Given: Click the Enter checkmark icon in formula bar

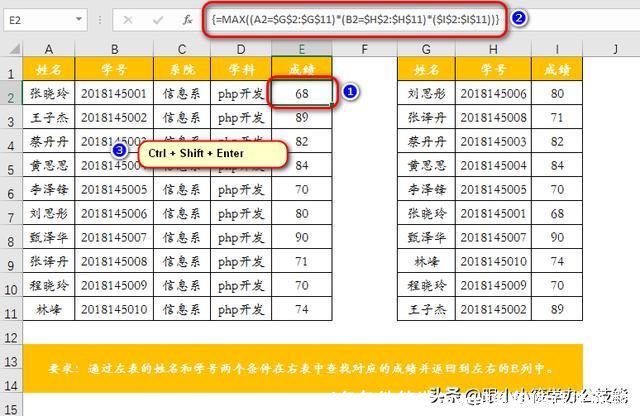Looking at the screenshot, I should click(158, 20).
